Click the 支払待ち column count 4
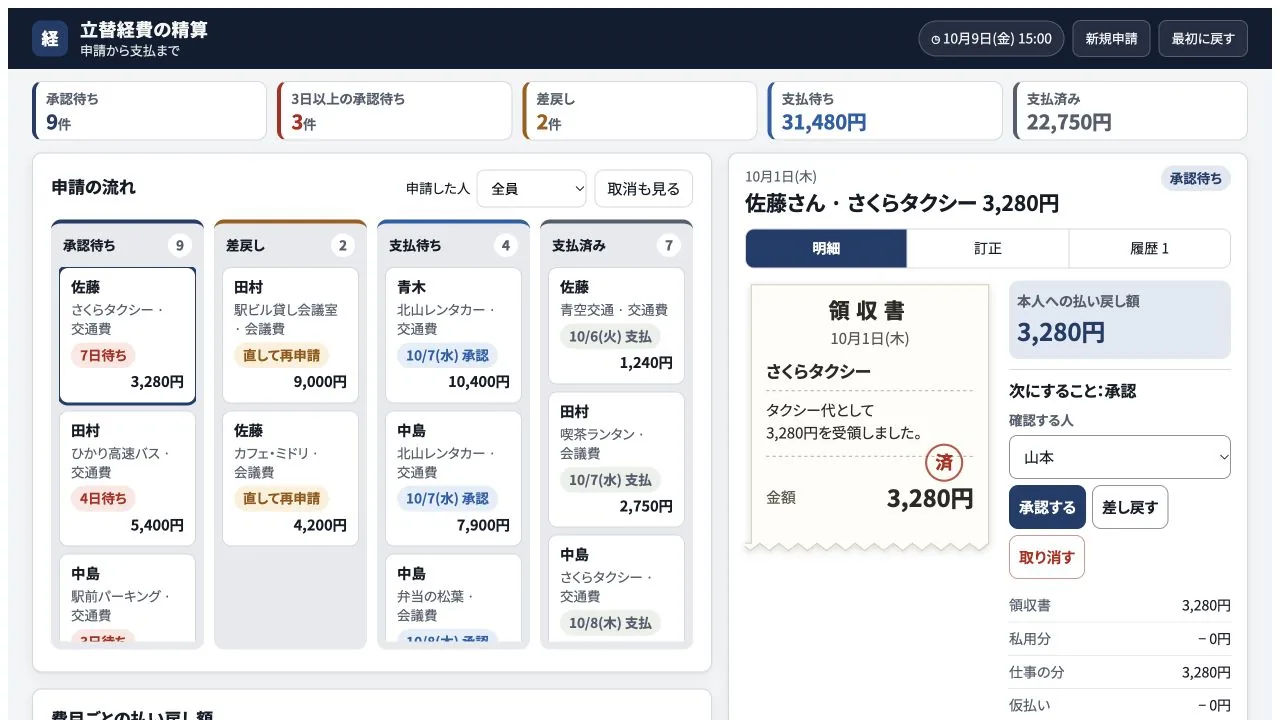The image size is (1280, 720). pyautogui.click(x=505, y=245)
